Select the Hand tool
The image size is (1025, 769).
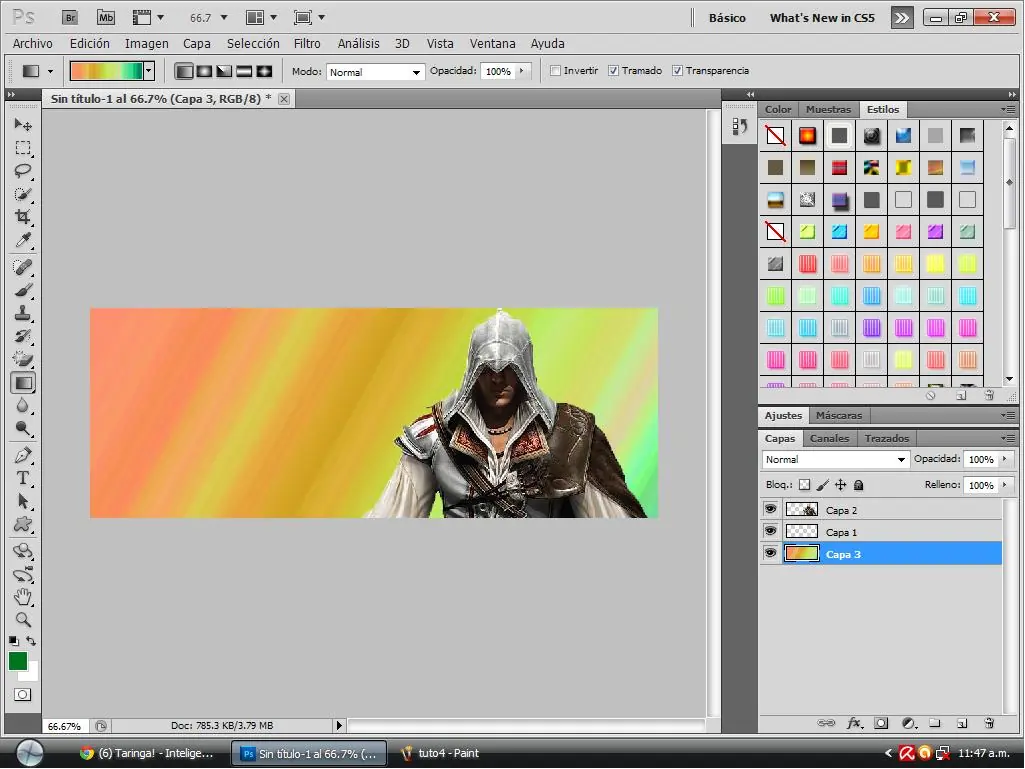point(23,596)
